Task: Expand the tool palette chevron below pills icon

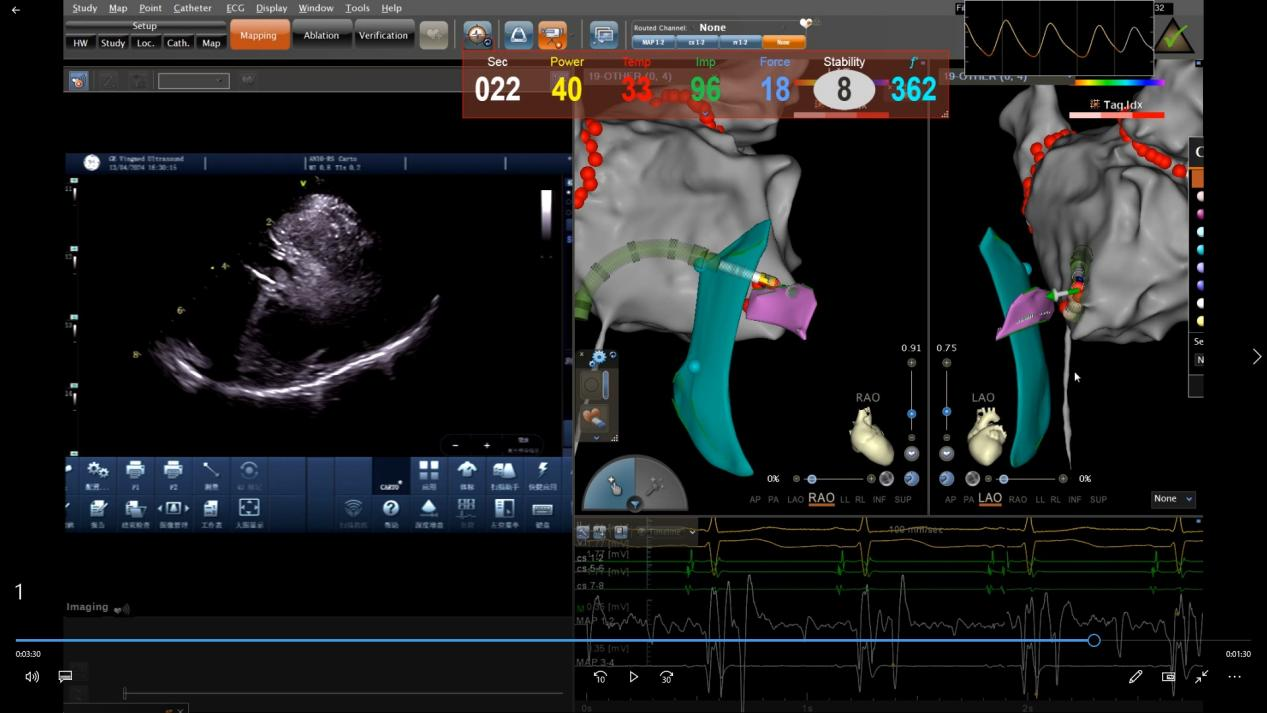Action: click(x=597, y=437)
